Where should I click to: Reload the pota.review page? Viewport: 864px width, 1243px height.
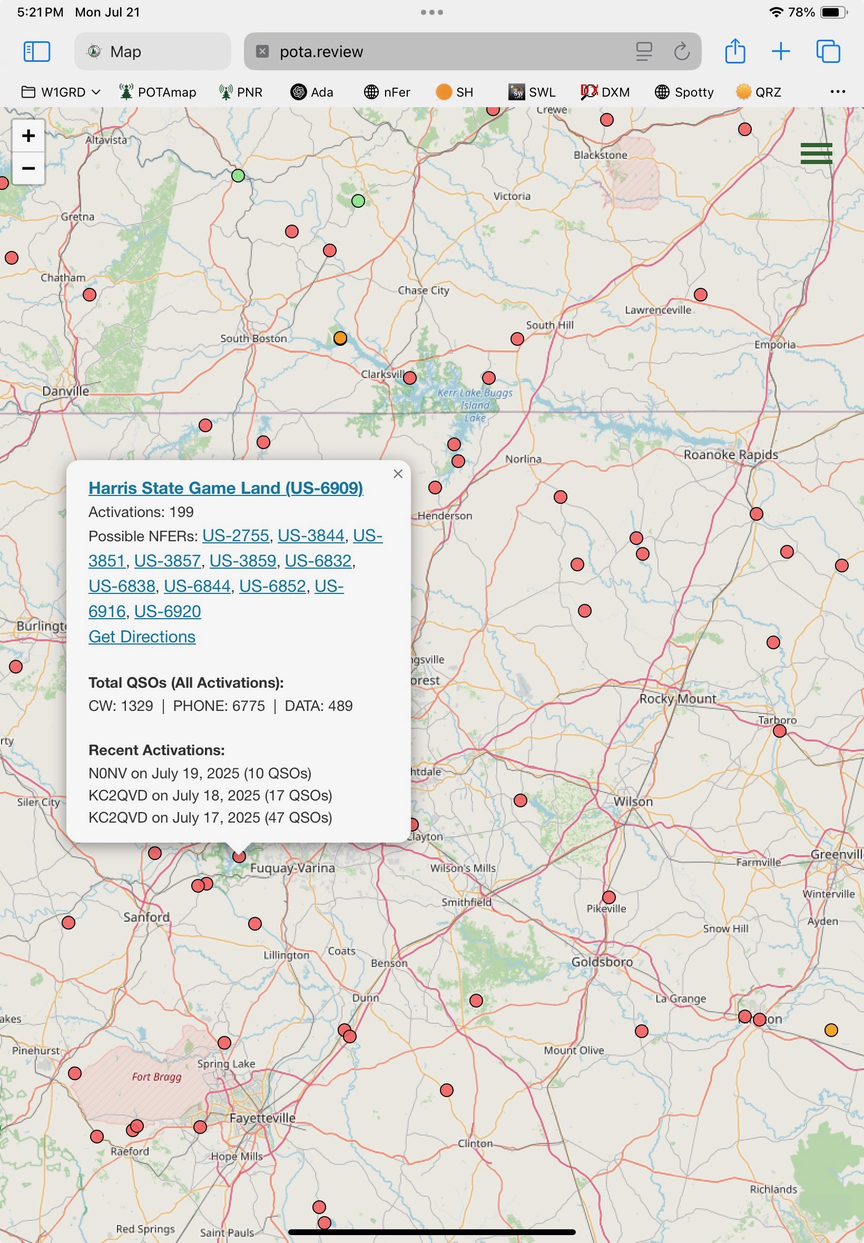(x=682, y=51)
